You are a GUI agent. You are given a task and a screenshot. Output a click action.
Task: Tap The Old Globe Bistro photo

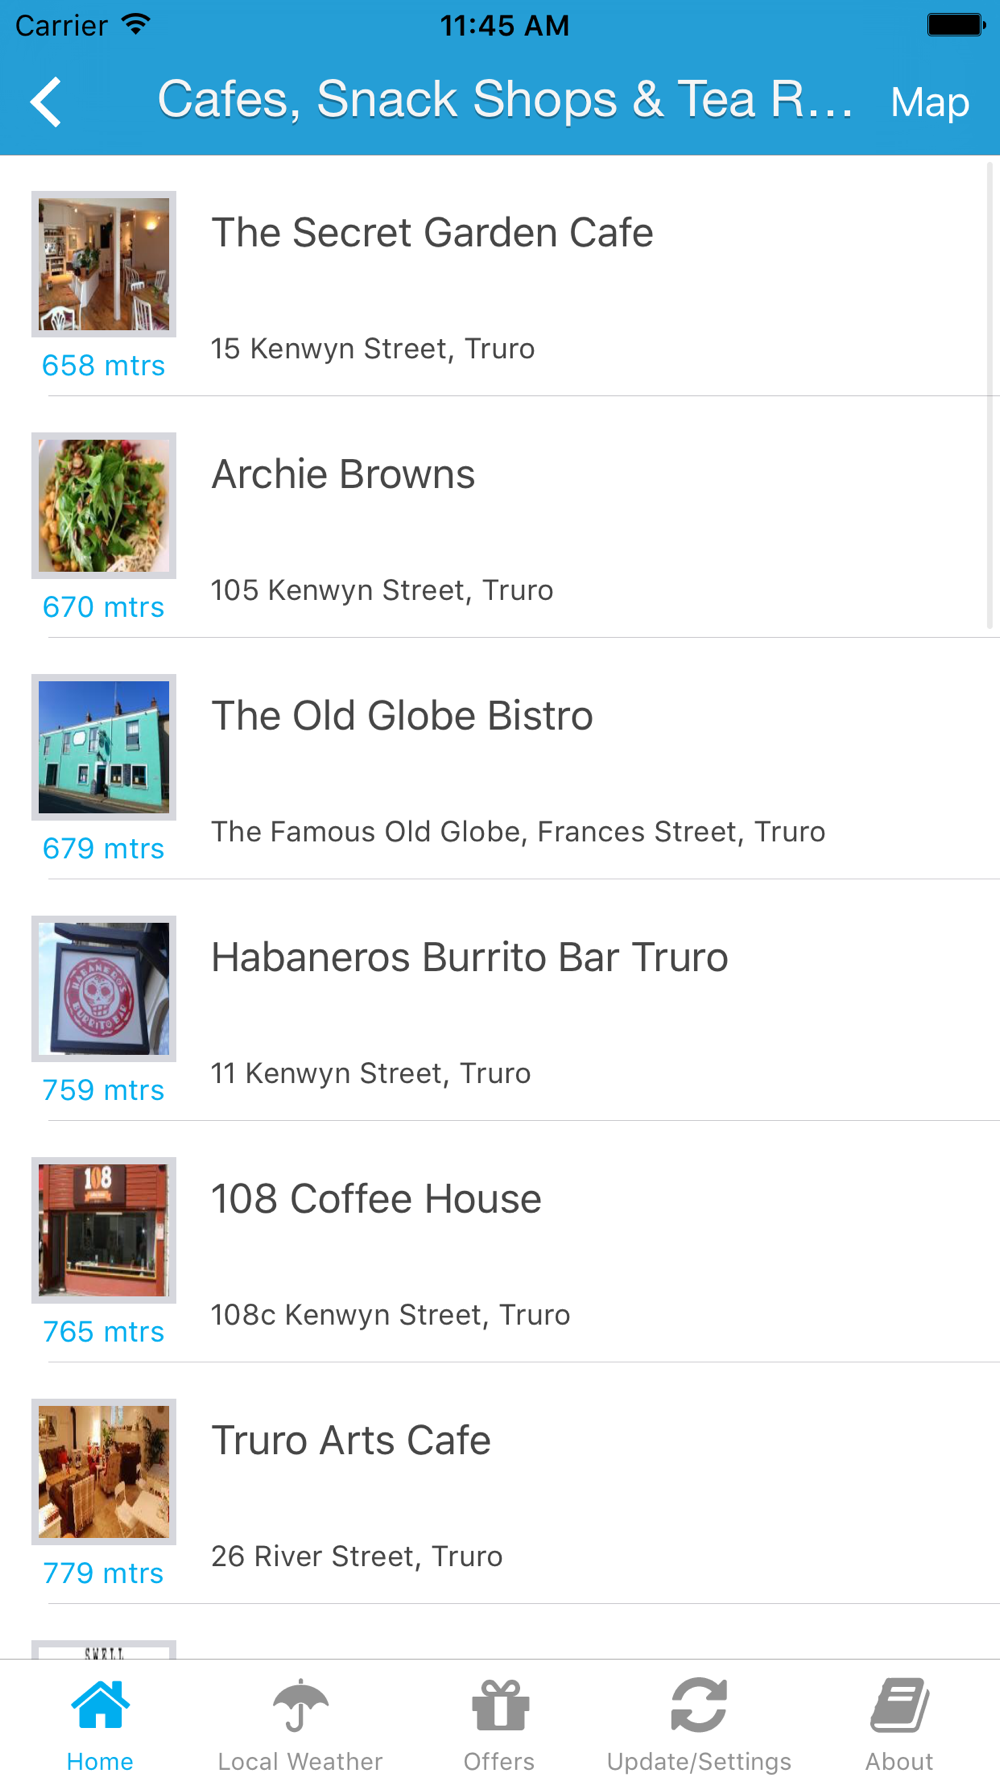[x=104, y=747]
